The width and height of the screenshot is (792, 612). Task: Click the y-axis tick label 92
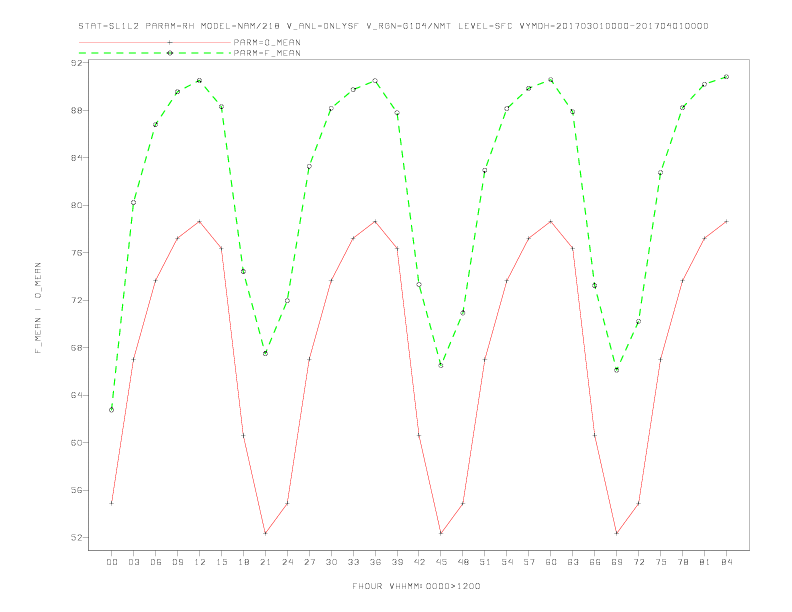click(77, 63)
